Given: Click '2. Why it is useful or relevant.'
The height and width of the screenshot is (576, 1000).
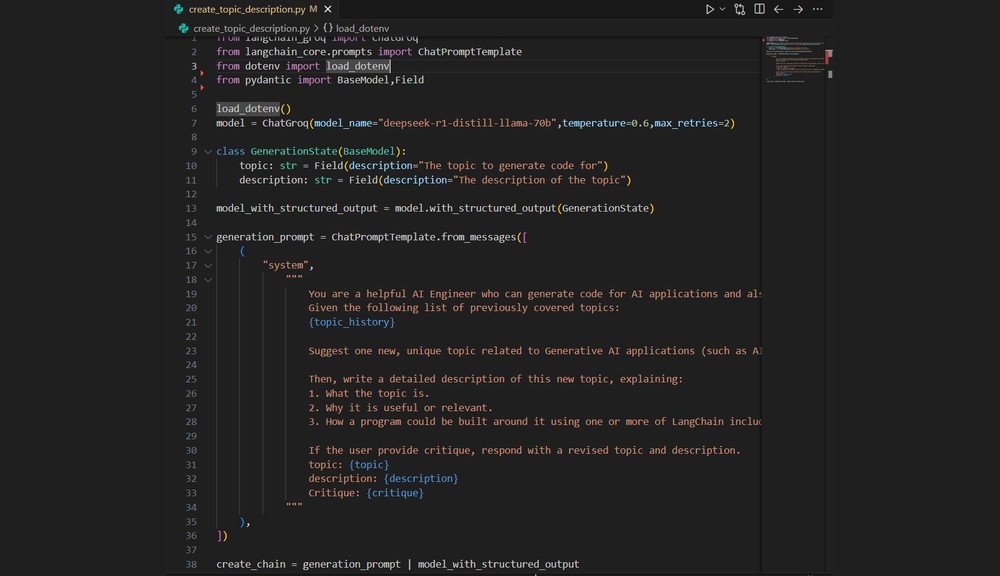Looking at the screenshot, I should [401, 408].
